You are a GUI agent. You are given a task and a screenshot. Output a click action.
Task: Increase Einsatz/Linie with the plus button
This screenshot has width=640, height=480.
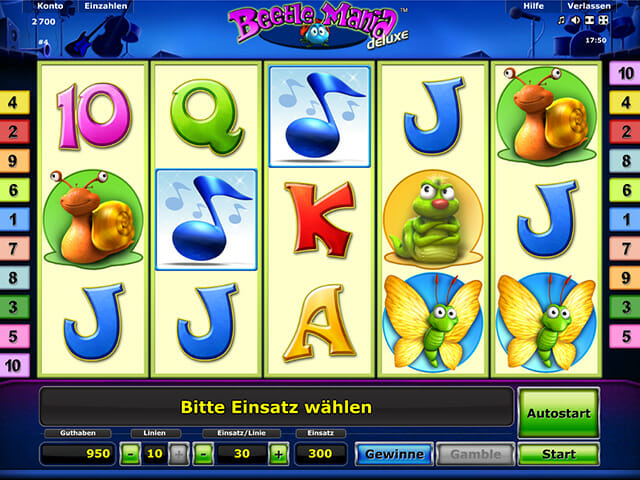pos(279,454)
